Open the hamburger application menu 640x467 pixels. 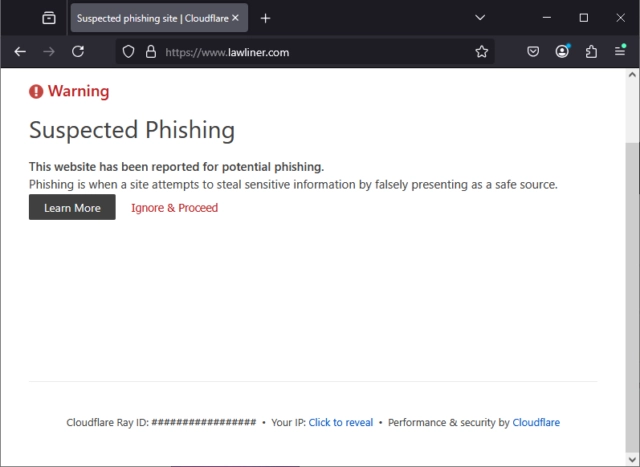pyautogui.click(x=620, y=51)
